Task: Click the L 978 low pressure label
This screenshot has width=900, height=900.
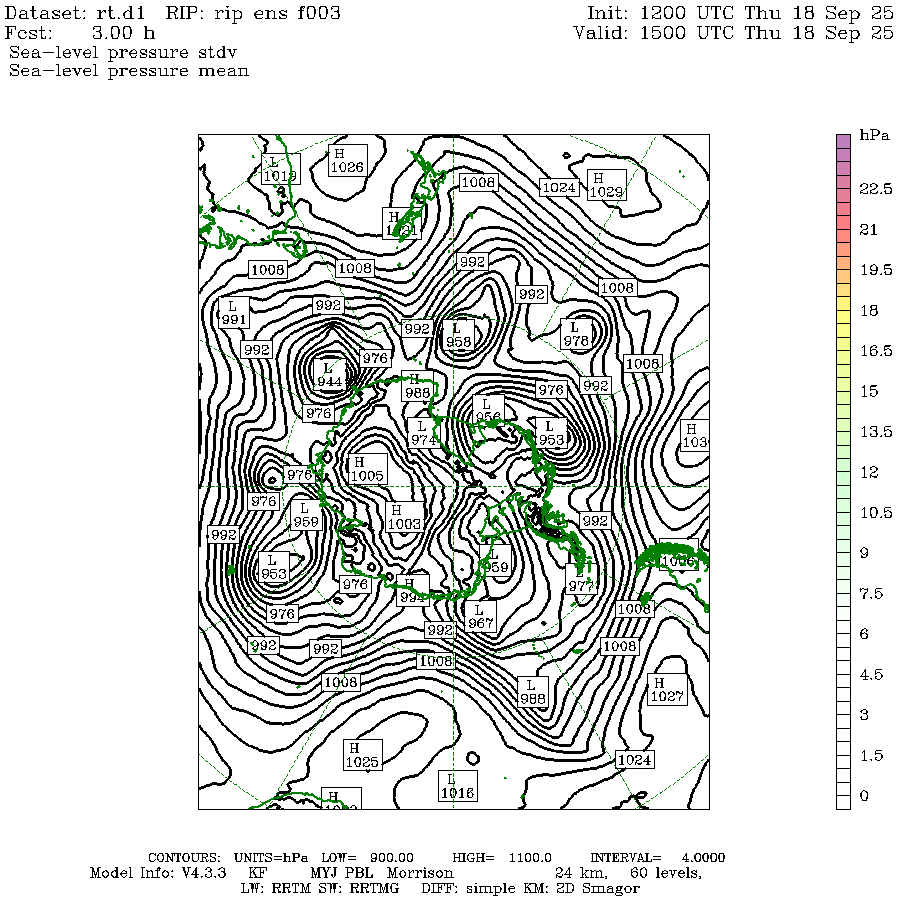Action: (x=576, y=334)
